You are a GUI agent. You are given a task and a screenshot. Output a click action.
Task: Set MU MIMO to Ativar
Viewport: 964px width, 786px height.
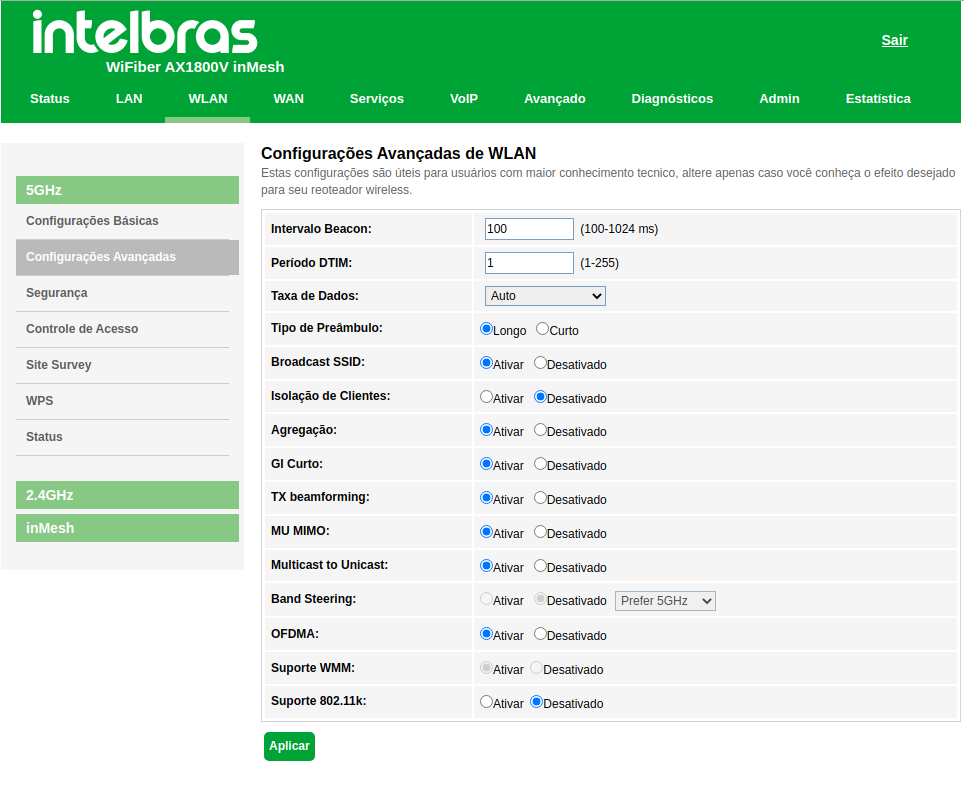486,531
